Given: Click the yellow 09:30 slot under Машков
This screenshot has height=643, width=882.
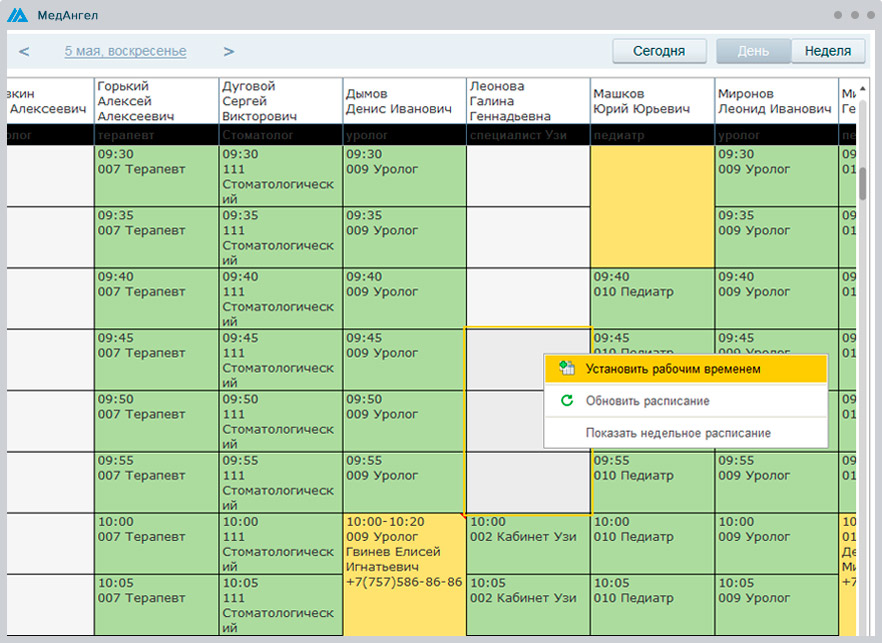Looking at the screenshot, I should (x=652, y=206).
